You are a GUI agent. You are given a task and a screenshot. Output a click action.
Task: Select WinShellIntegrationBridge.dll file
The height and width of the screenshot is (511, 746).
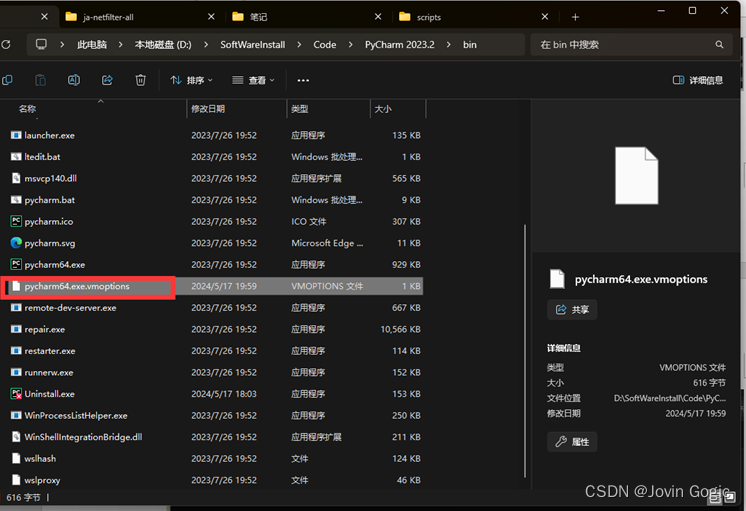point(212,437)
